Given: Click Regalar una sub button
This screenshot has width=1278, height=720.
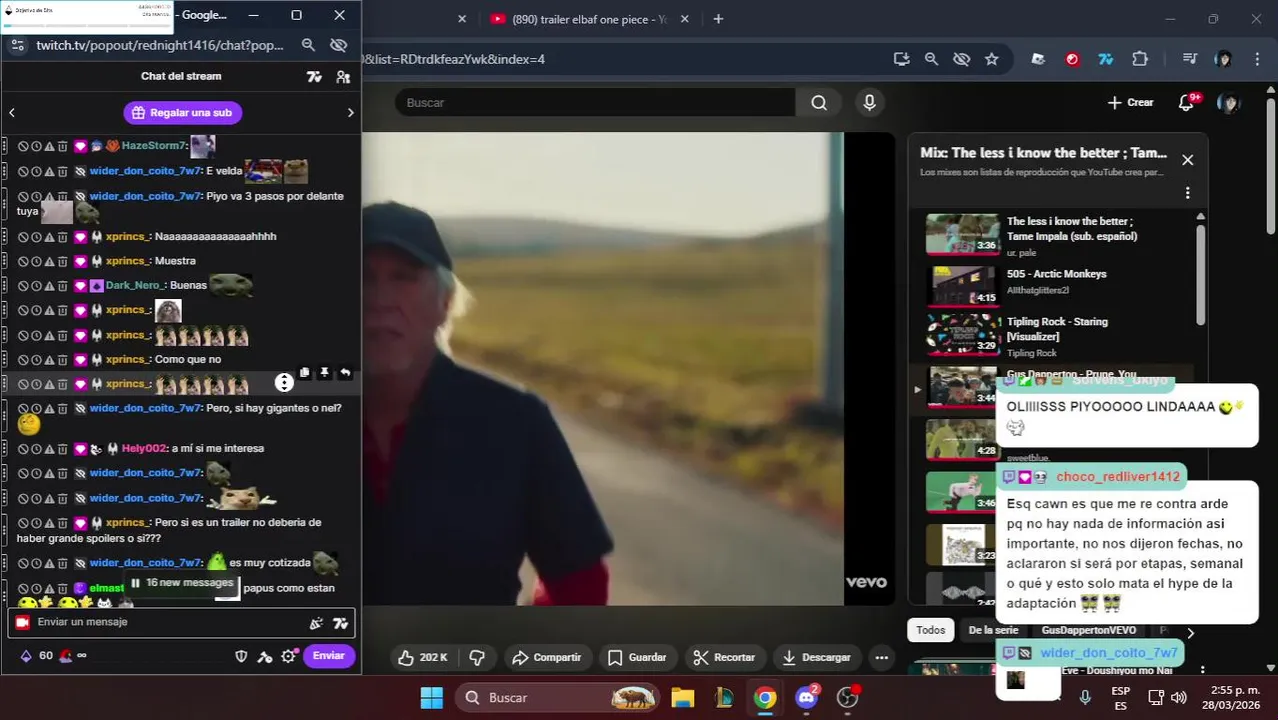Looking at the screenshot, I should point(182,113).
